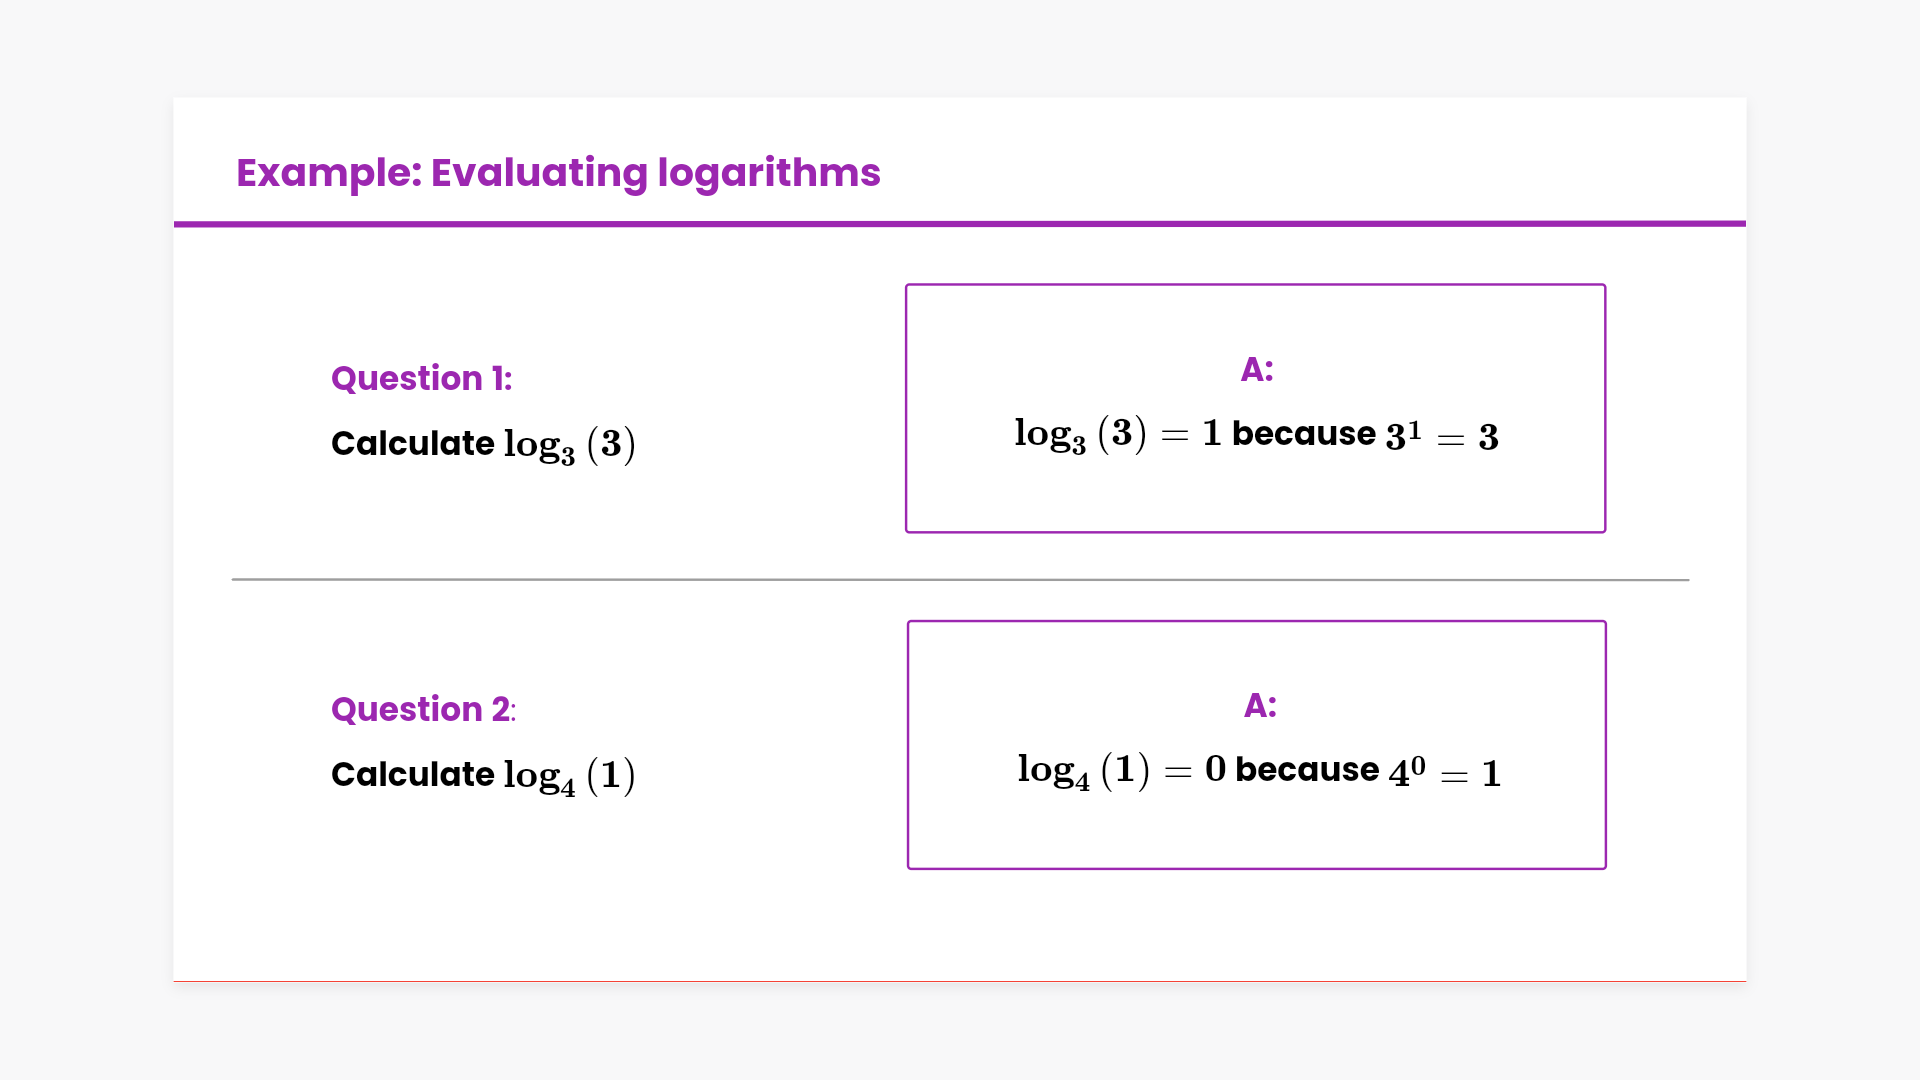This screenshot has width=1920, height=1080.
Task: Click the title "Example: Evaluating logarithms"
Action: pyautogui.click(x=558, y=173)
